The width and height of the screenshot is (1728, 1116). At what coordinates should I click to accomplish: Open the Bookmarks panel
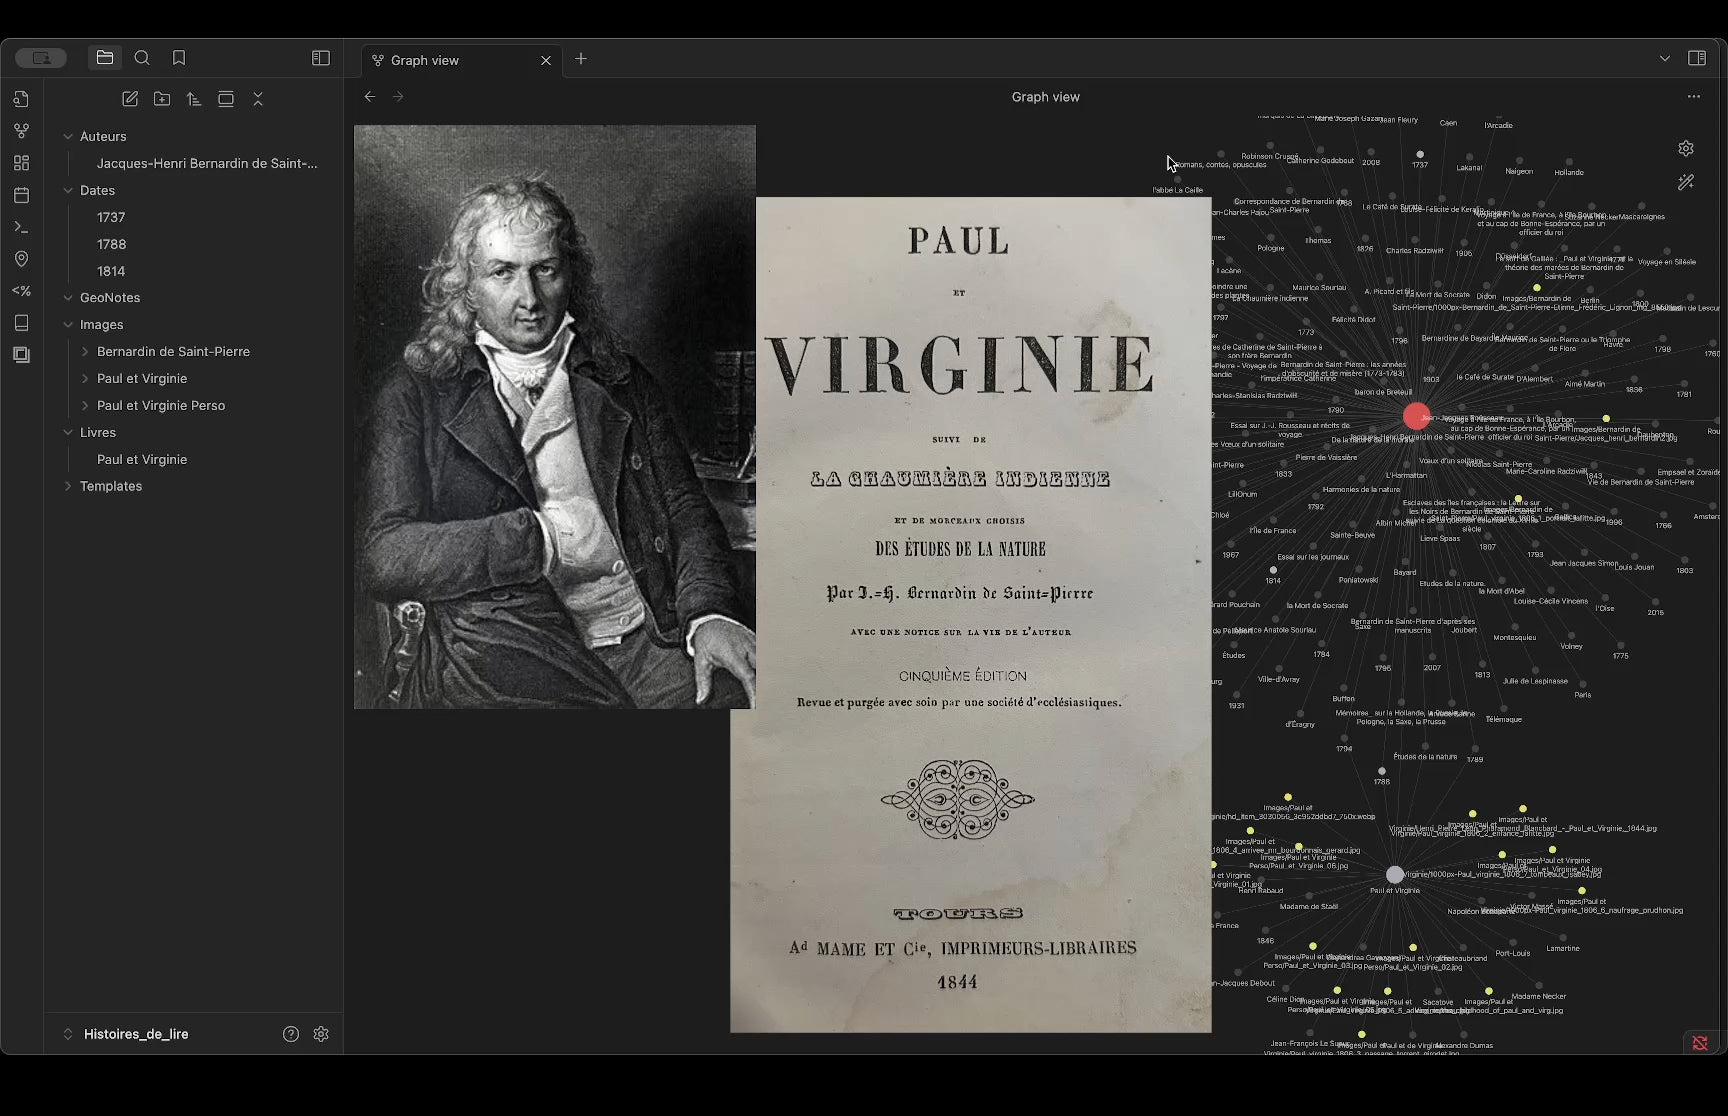179,58
